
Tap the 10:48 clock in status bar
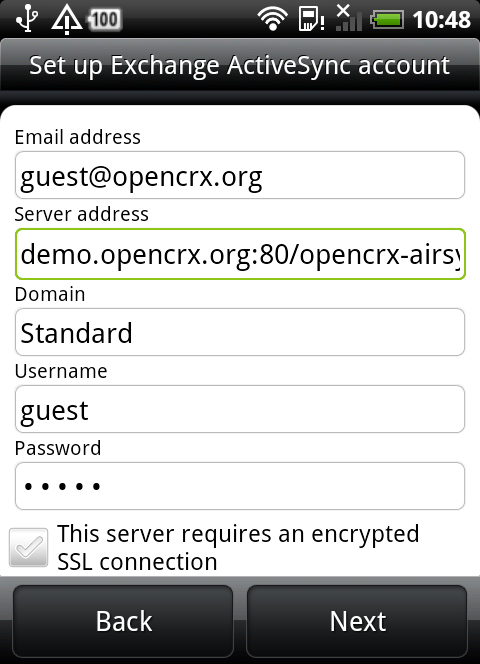441,20
